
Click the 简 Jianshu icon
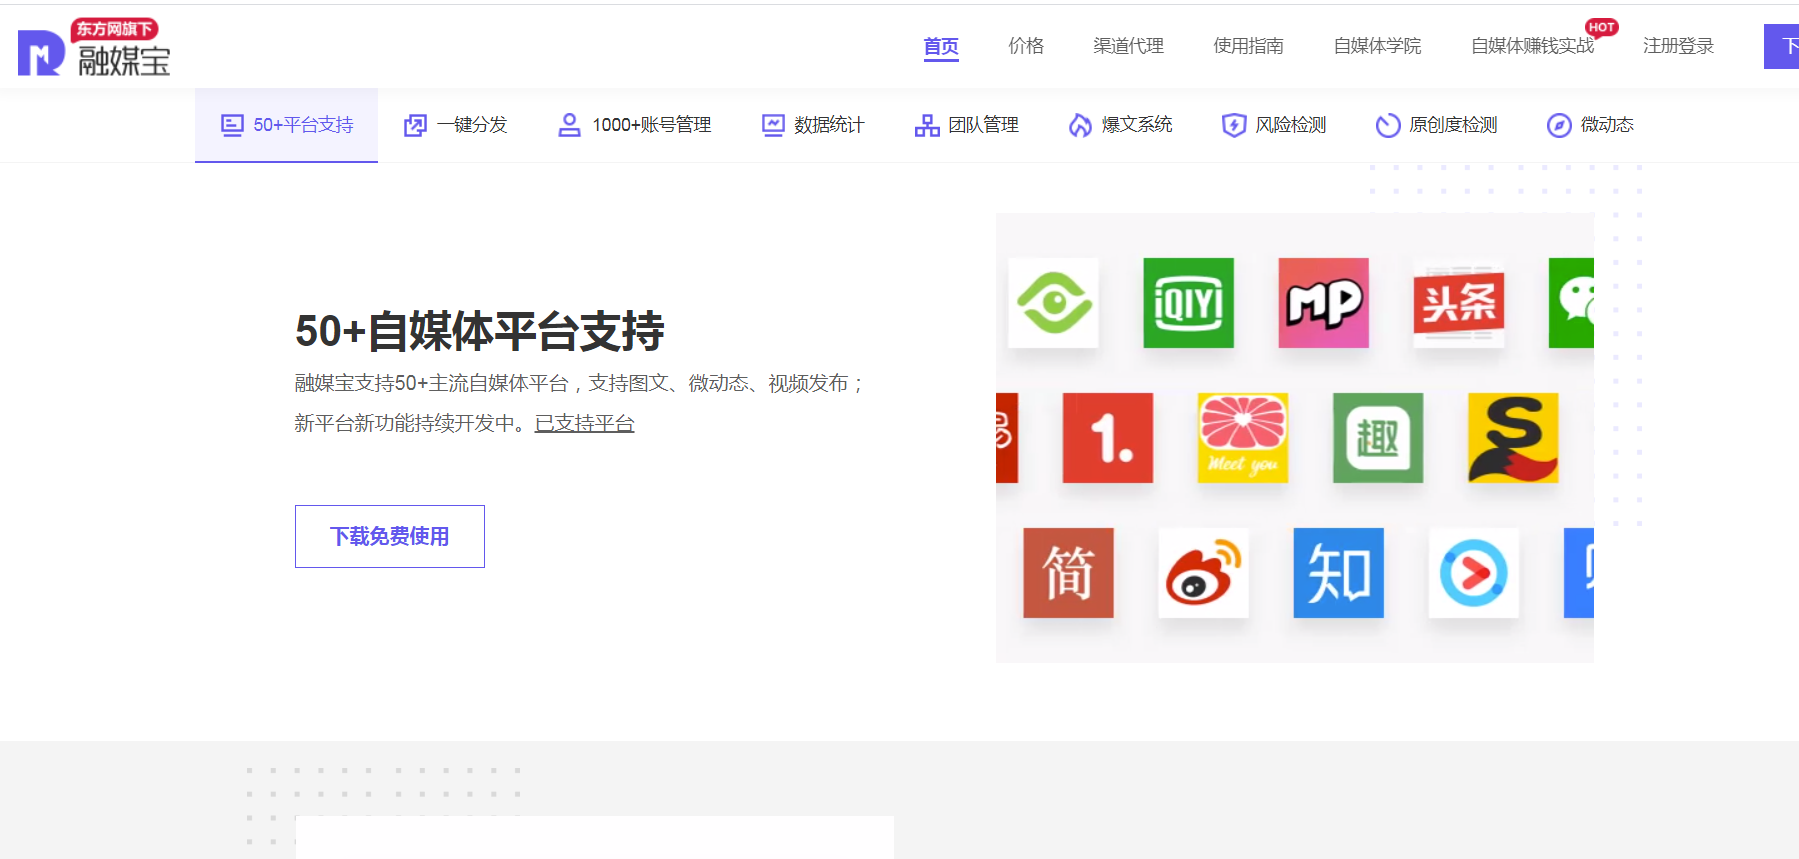click(x=1068, y=573)
